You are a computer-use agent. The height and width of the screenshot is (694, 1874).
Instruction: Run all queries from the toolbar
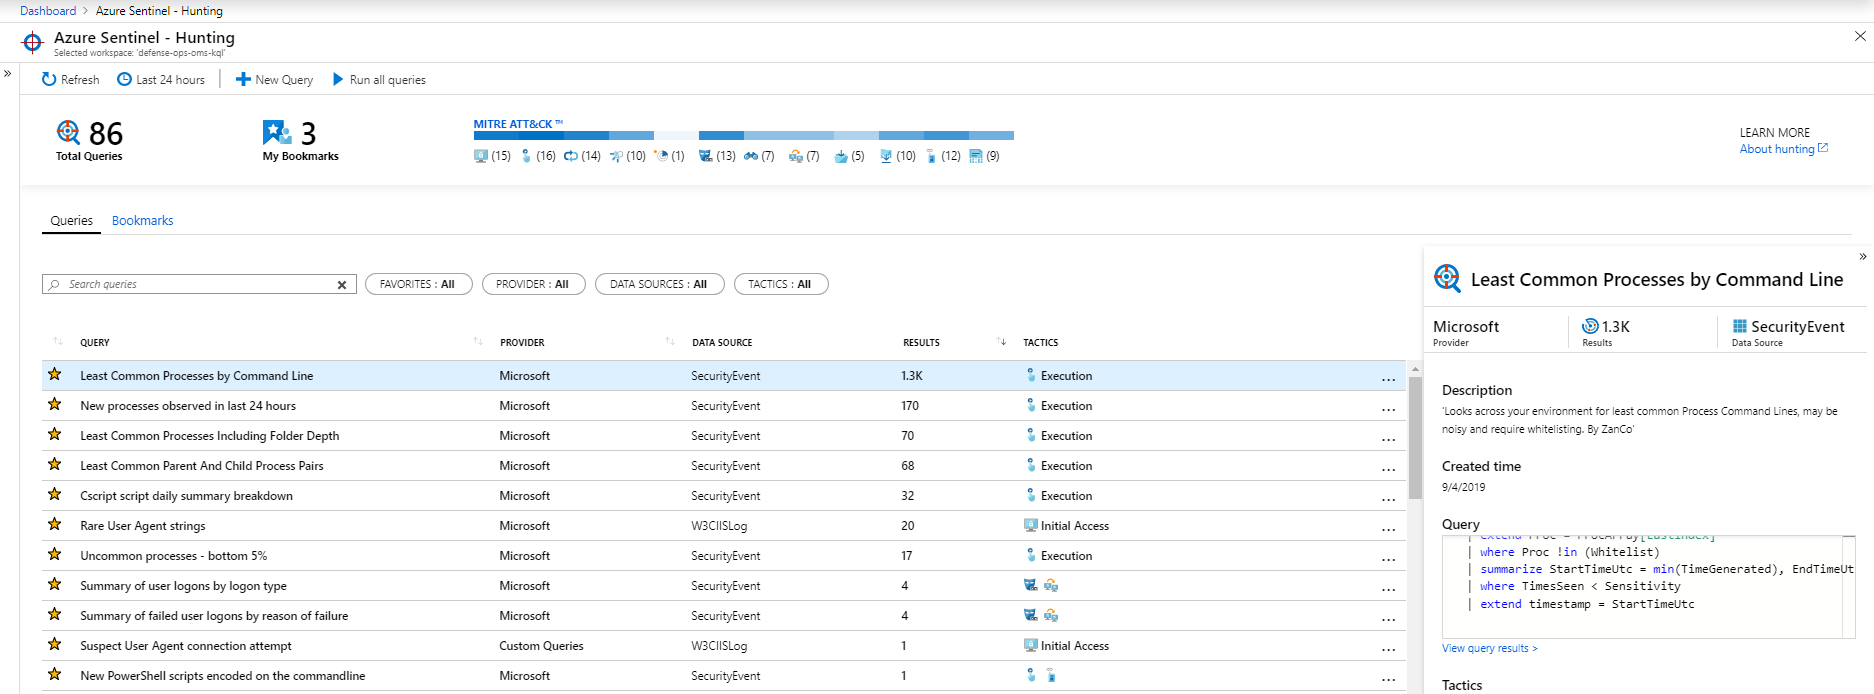click(379, 79)
